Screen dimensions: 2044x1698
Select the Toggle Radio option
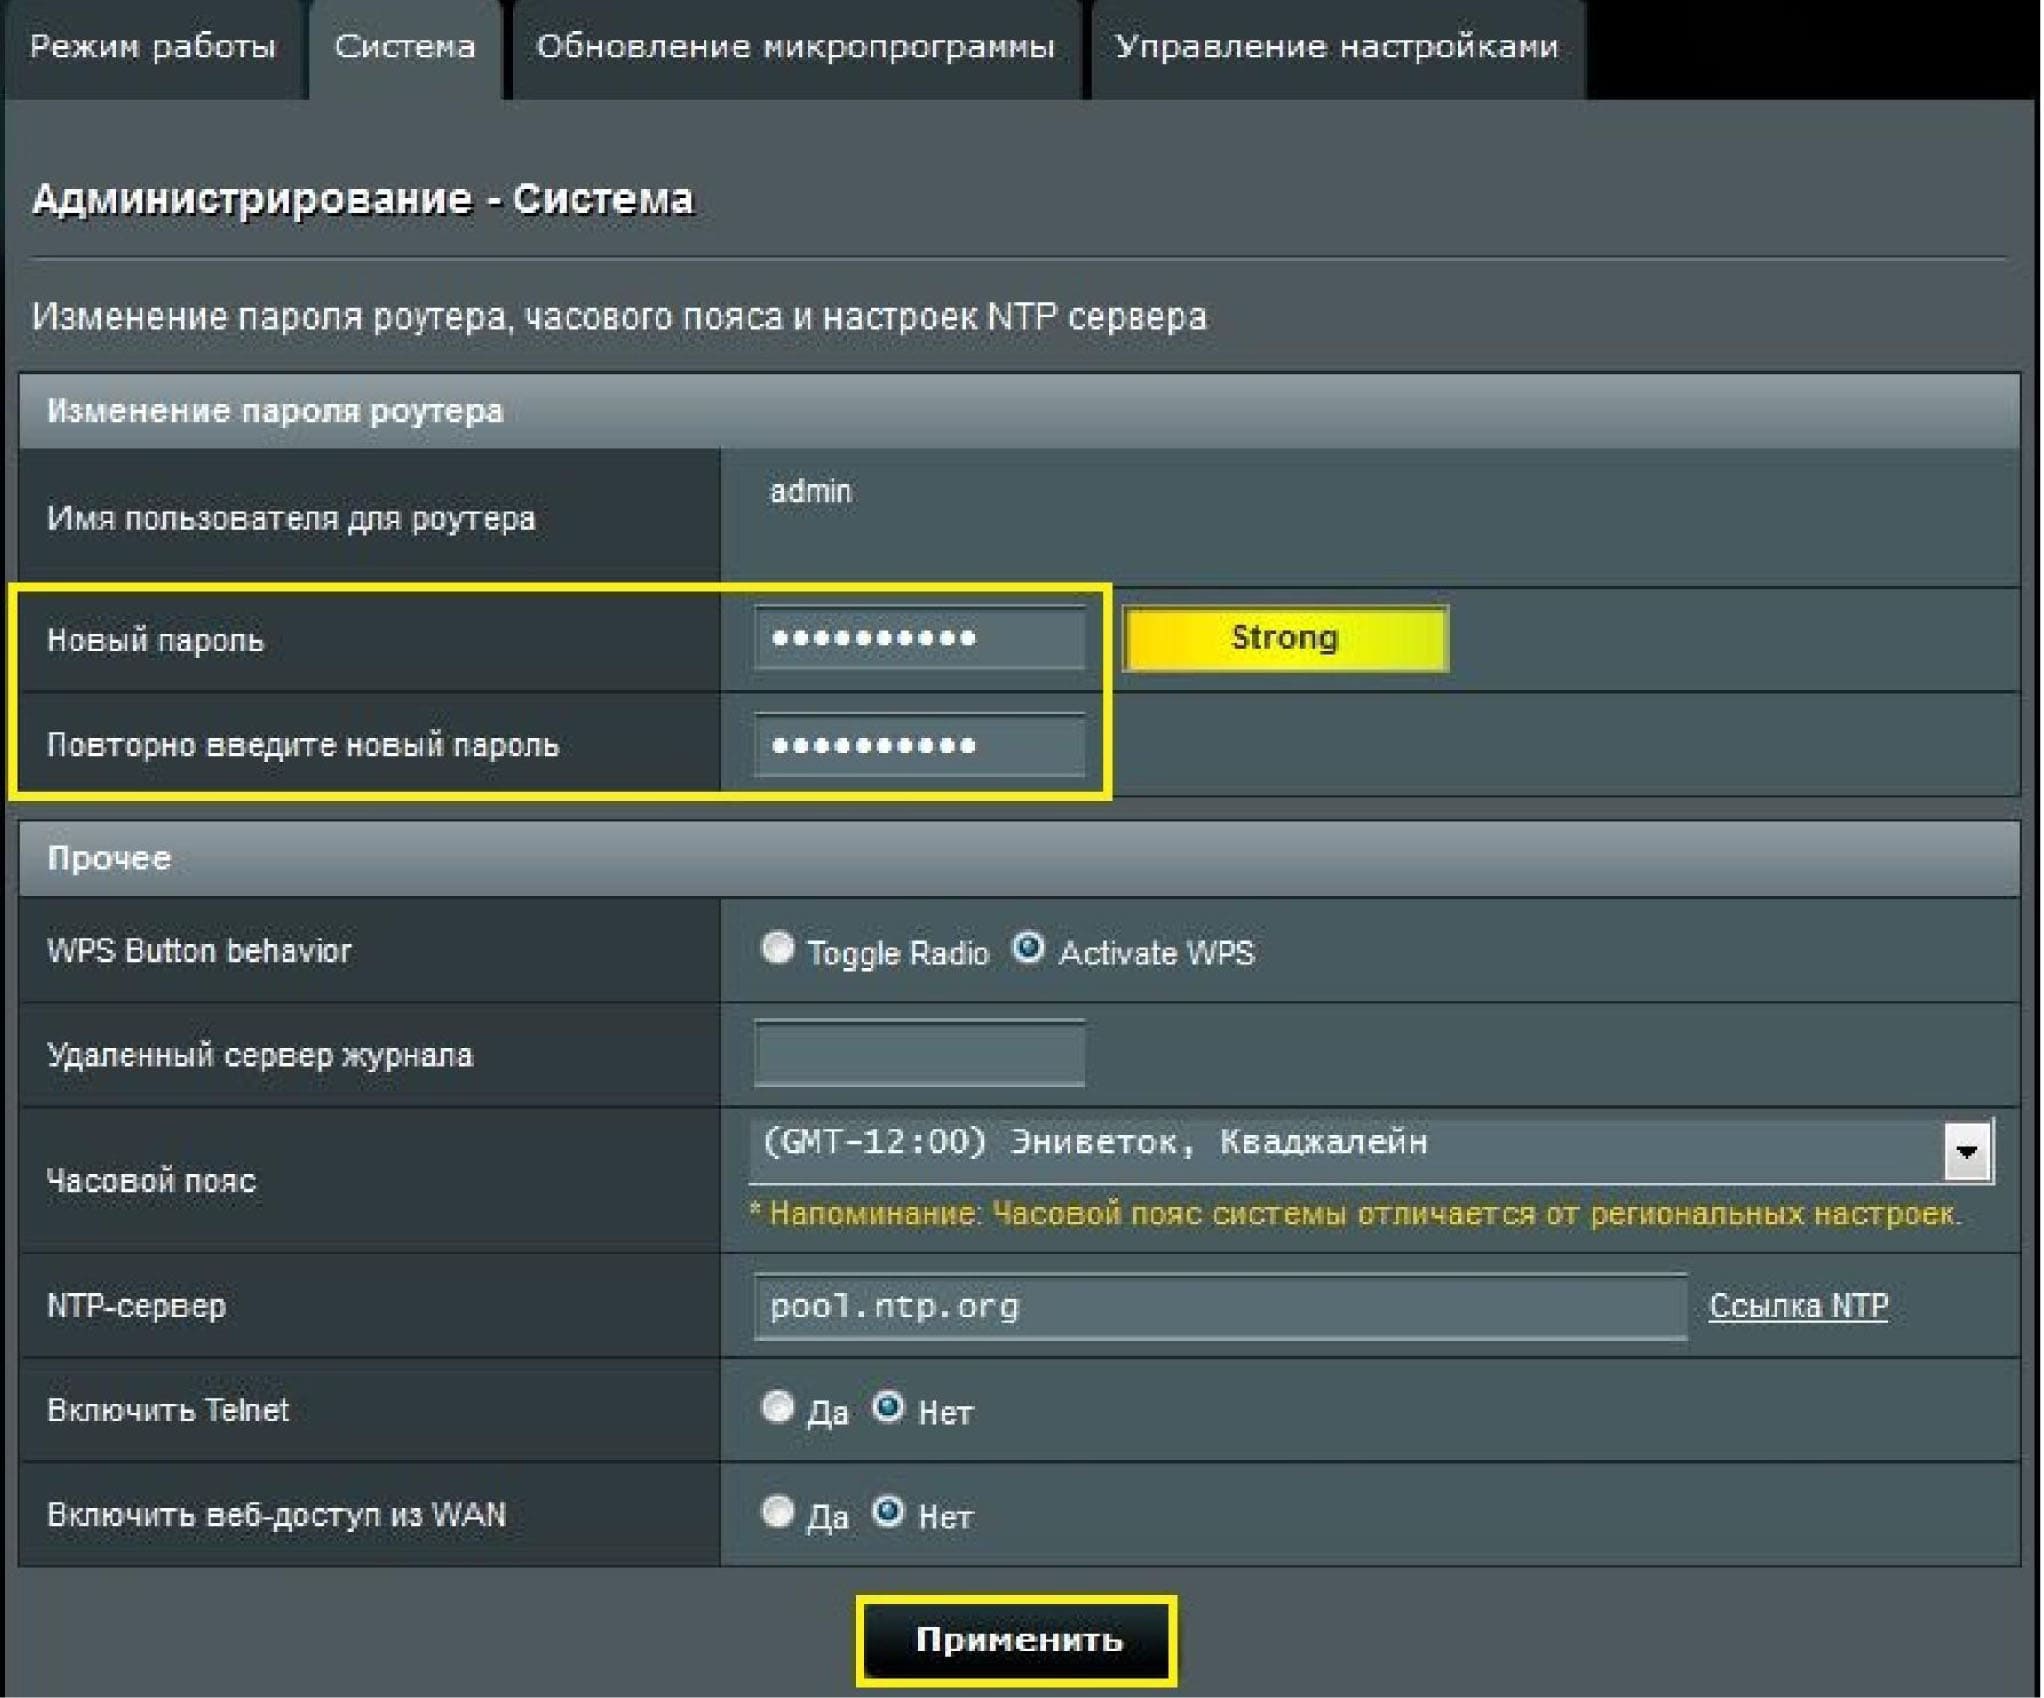(777, 948)
